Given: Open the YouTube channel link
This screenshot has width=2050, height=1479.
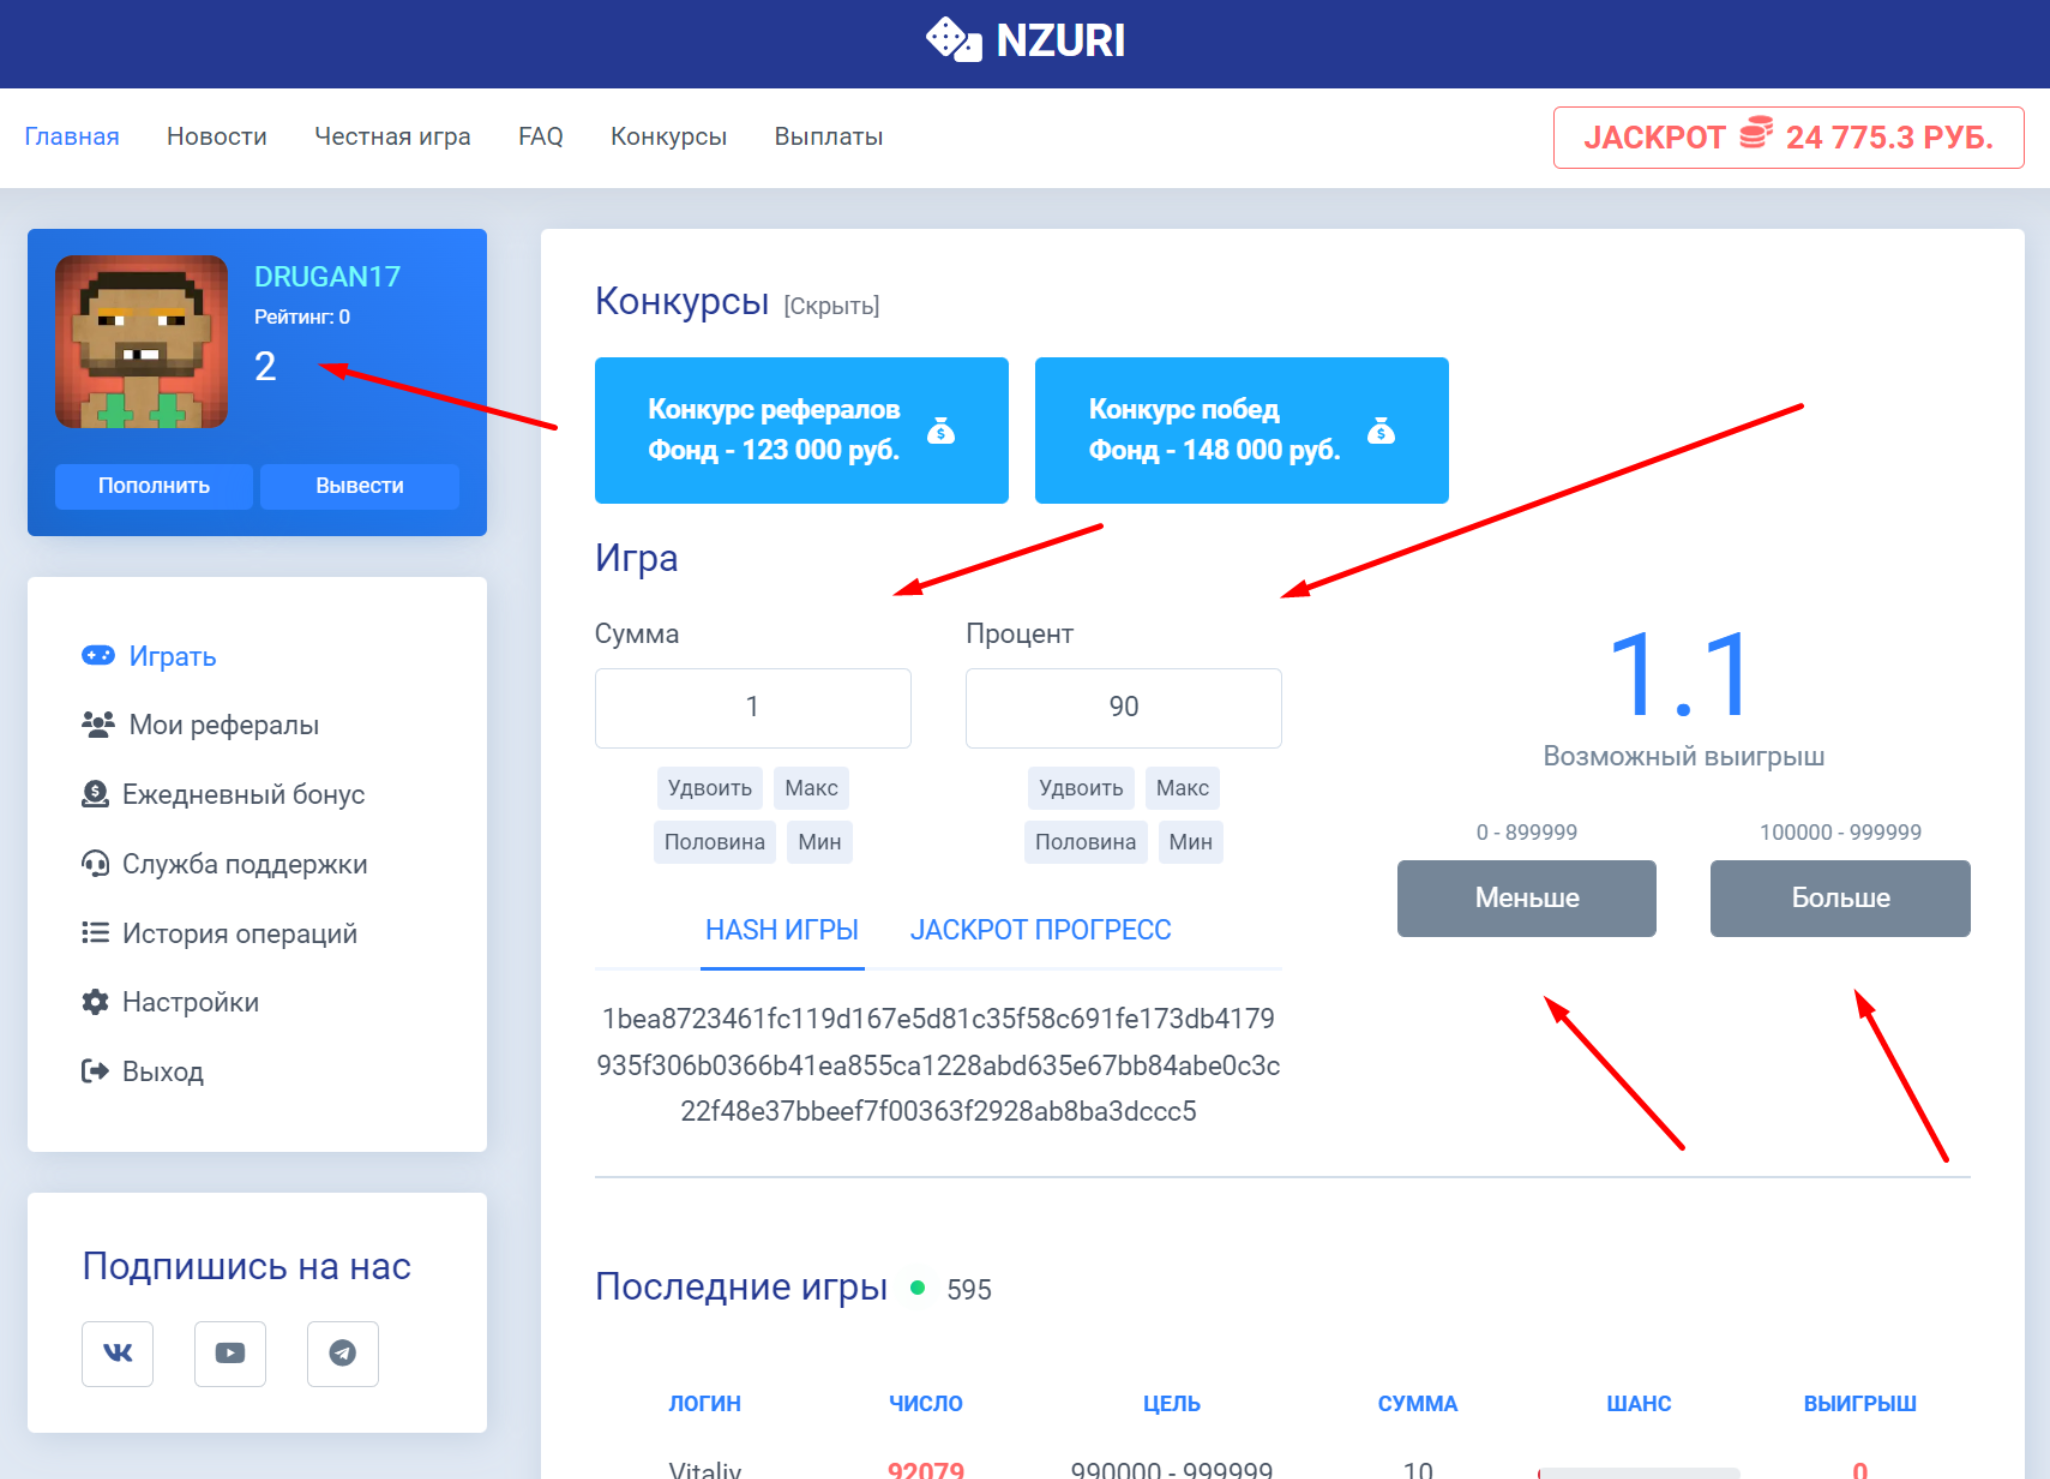Looking at the screenshot, I should [x=230, y=1353].
